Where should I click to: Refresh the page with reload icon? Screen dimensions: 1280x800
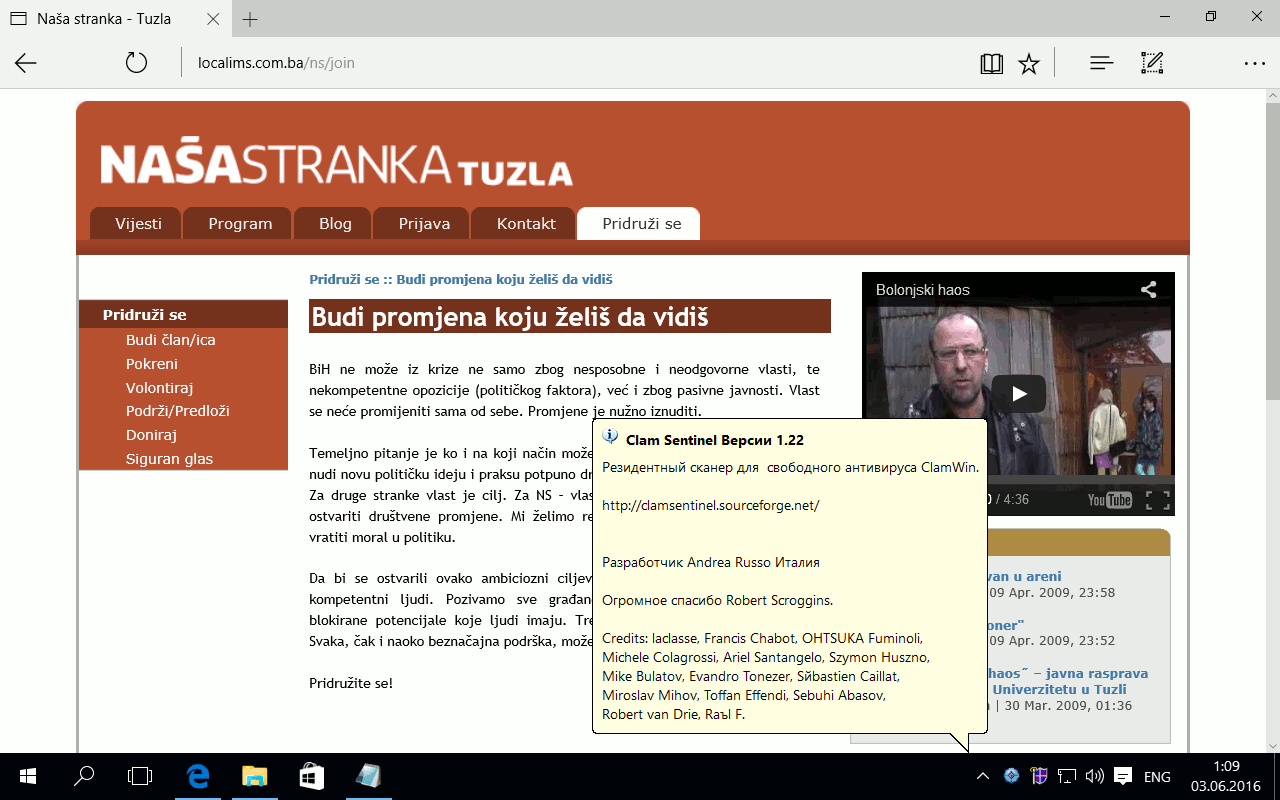pos(136,63)
